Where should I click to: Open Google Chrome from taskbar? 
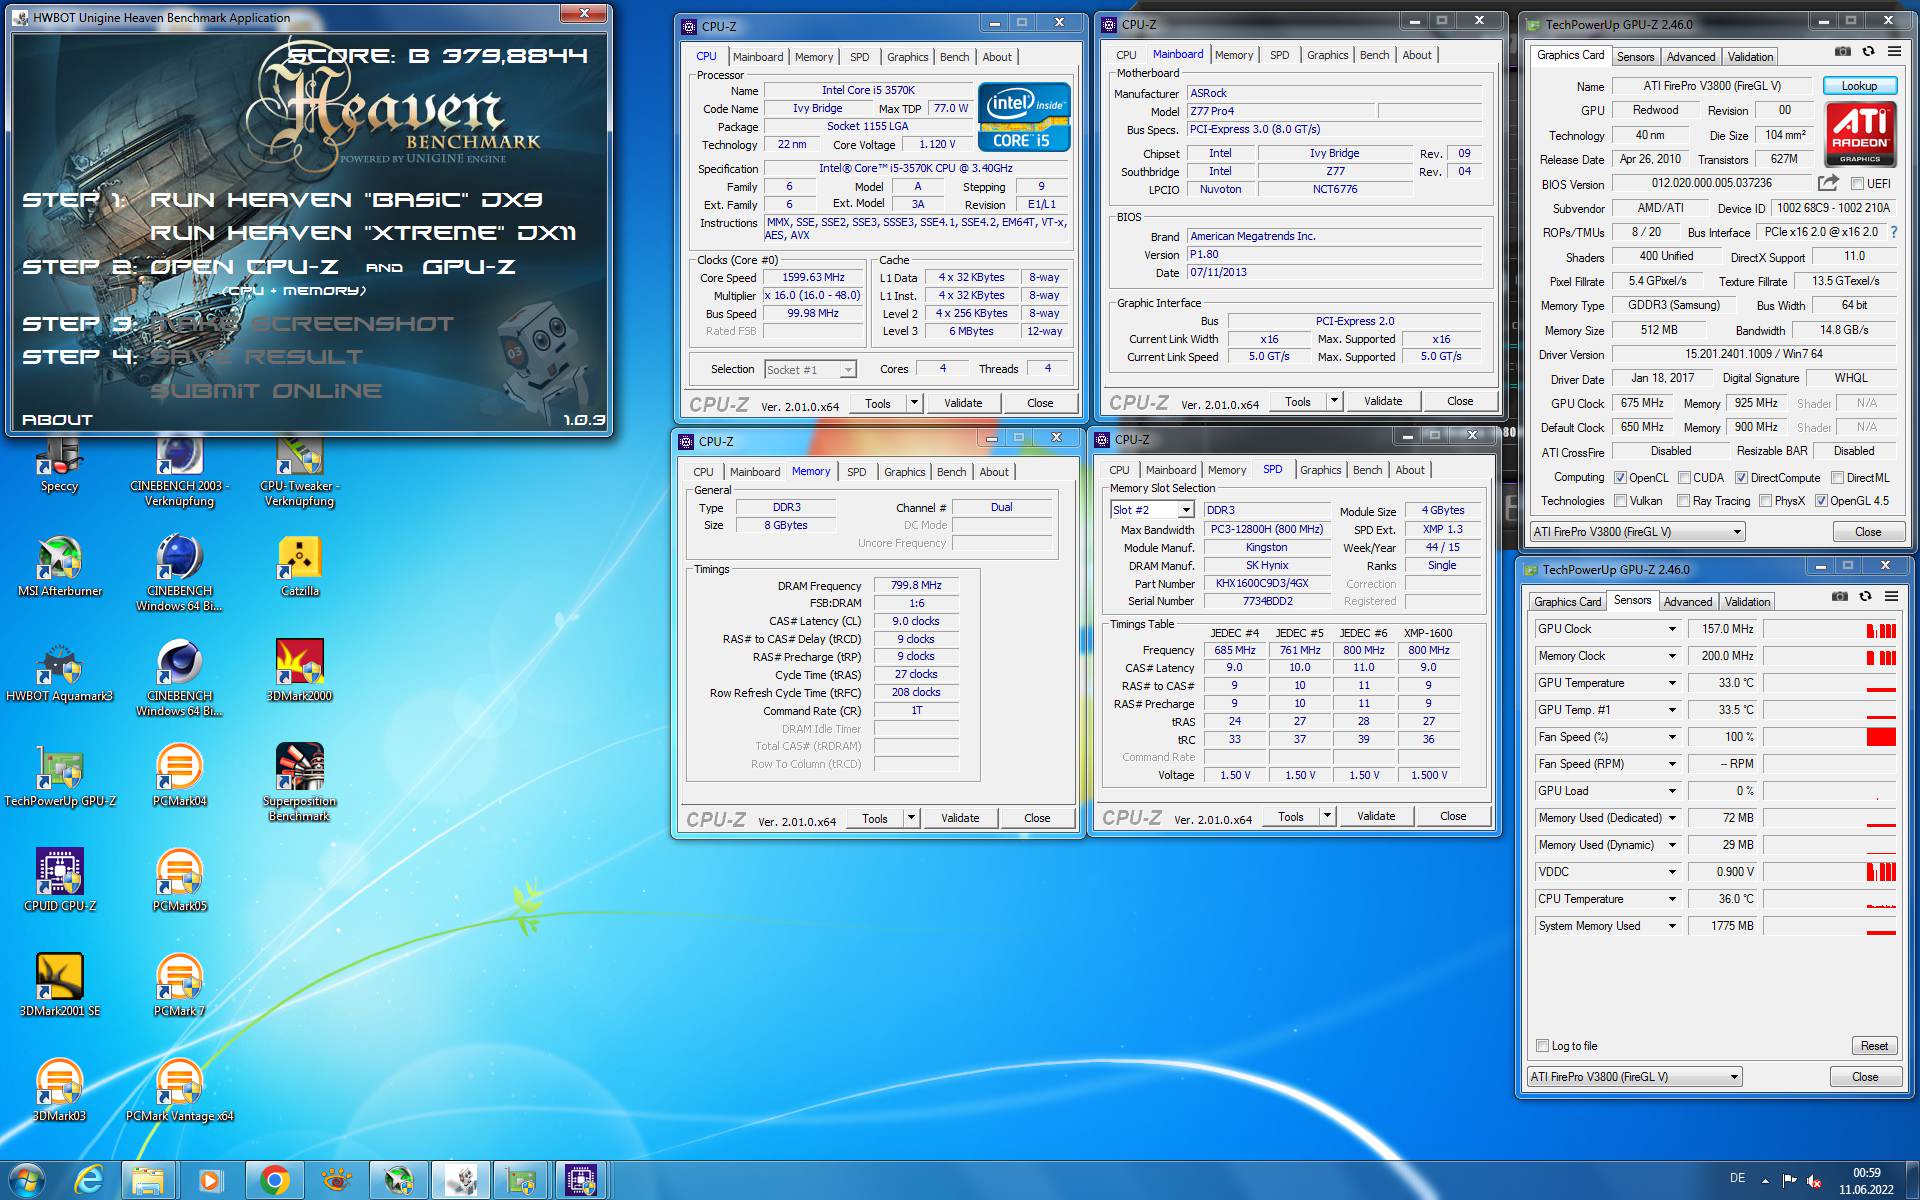[x=275, y=1181]
